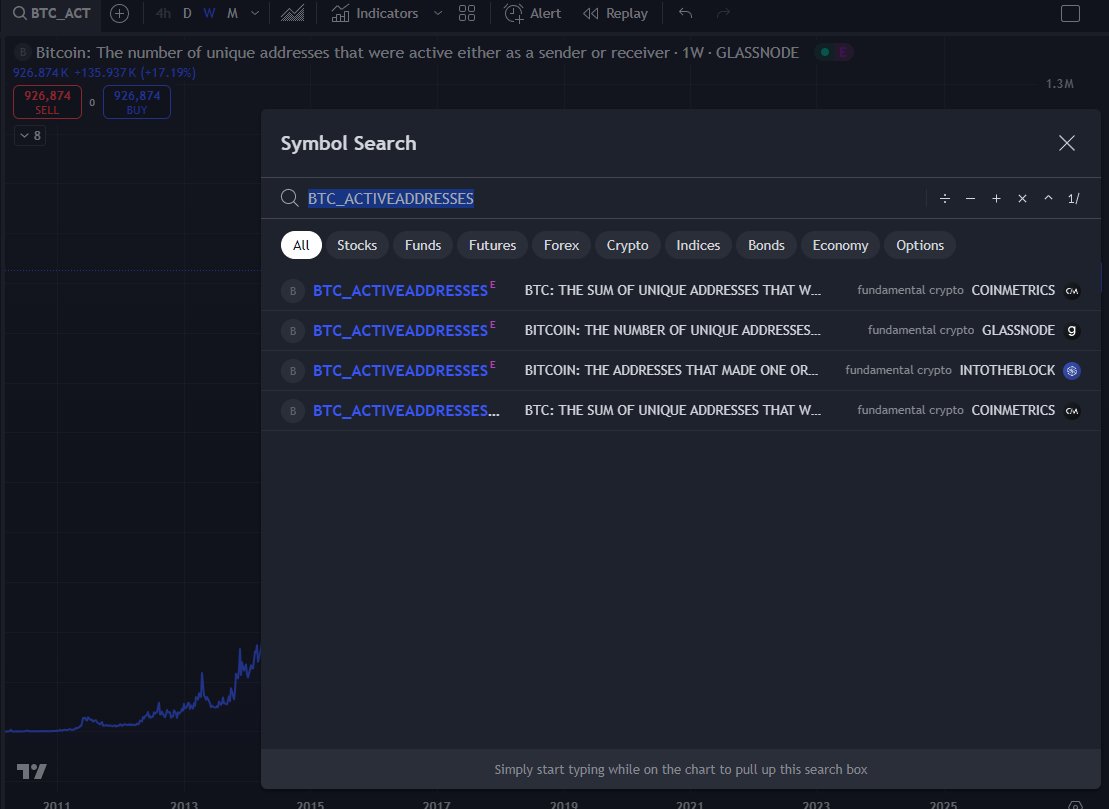Insert the division operator into search
Viewport: 1109px width, 809px height.
click(x=944, y=199)
